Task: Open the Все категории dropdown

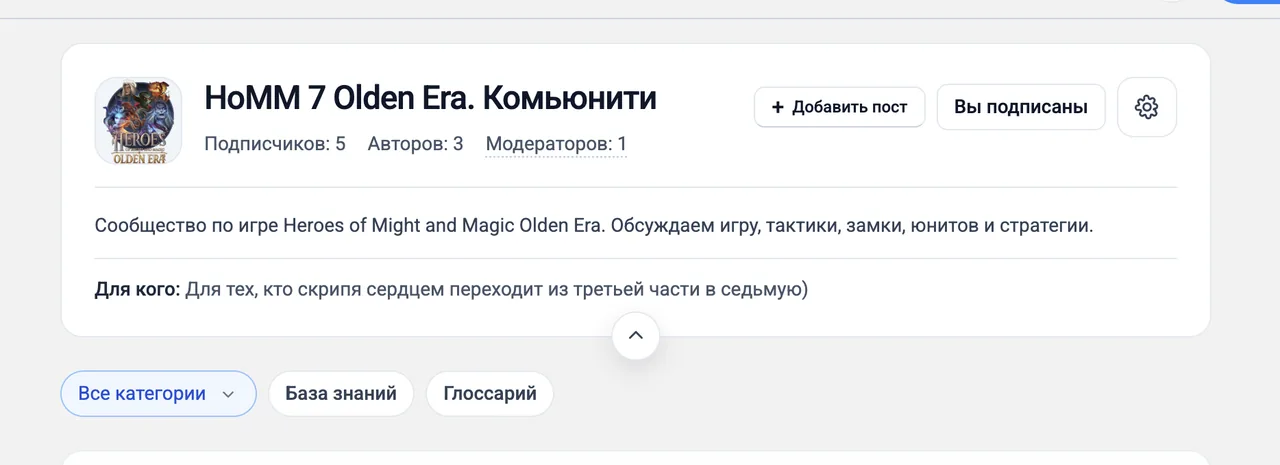Action: coord(158,394)
